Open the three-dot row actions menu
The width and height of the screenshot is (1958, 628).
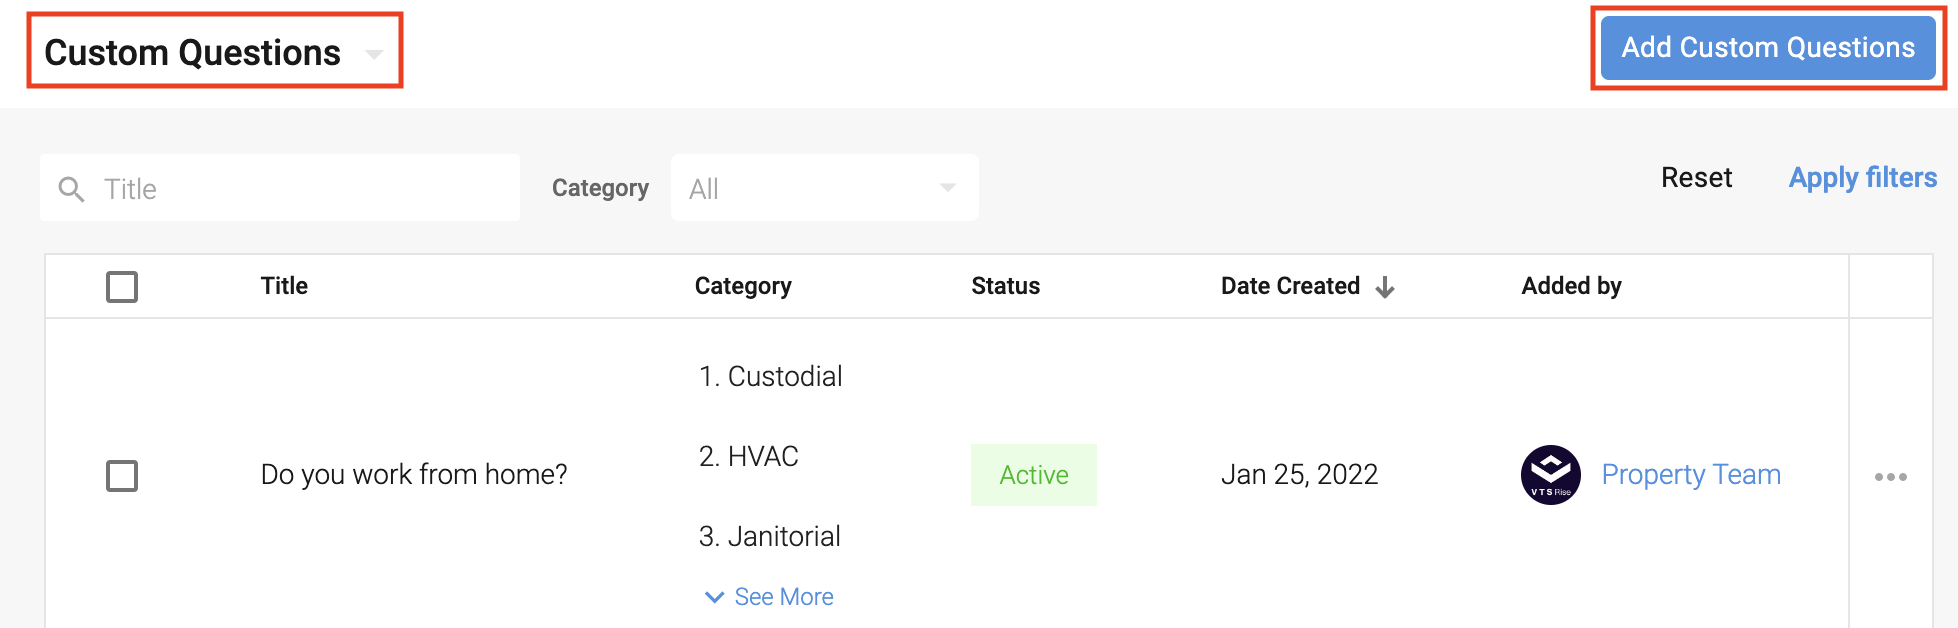1890,477
